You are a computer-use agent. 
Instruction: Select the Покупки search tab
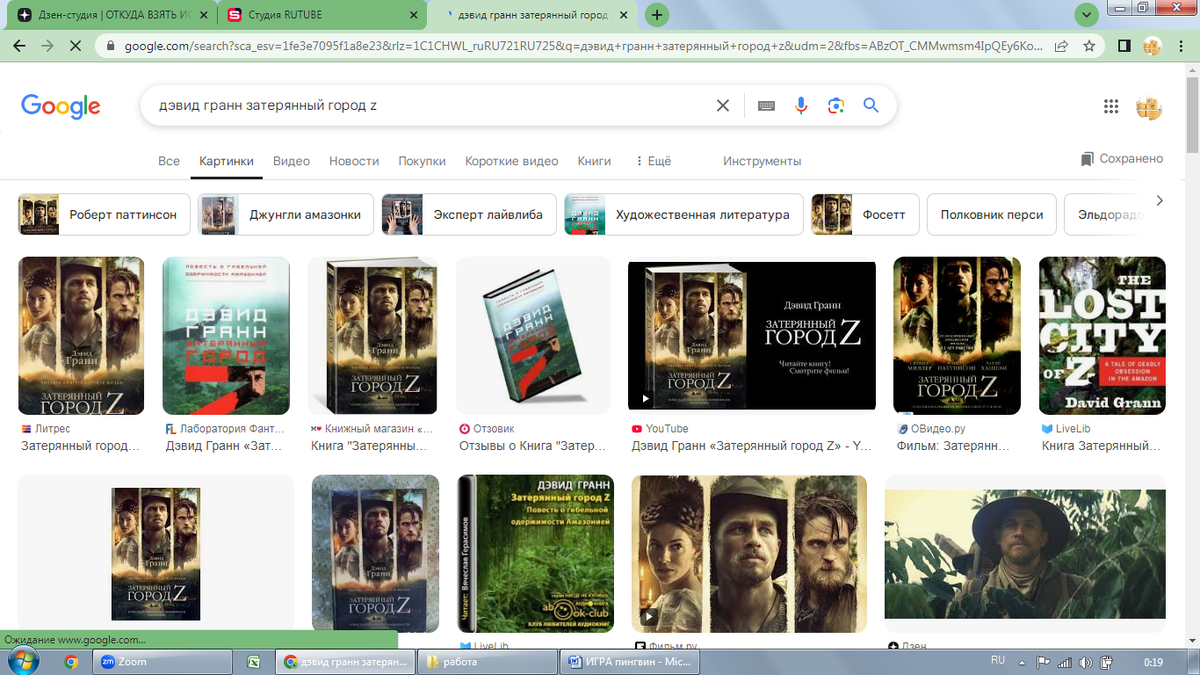click(x=422, y=161)
